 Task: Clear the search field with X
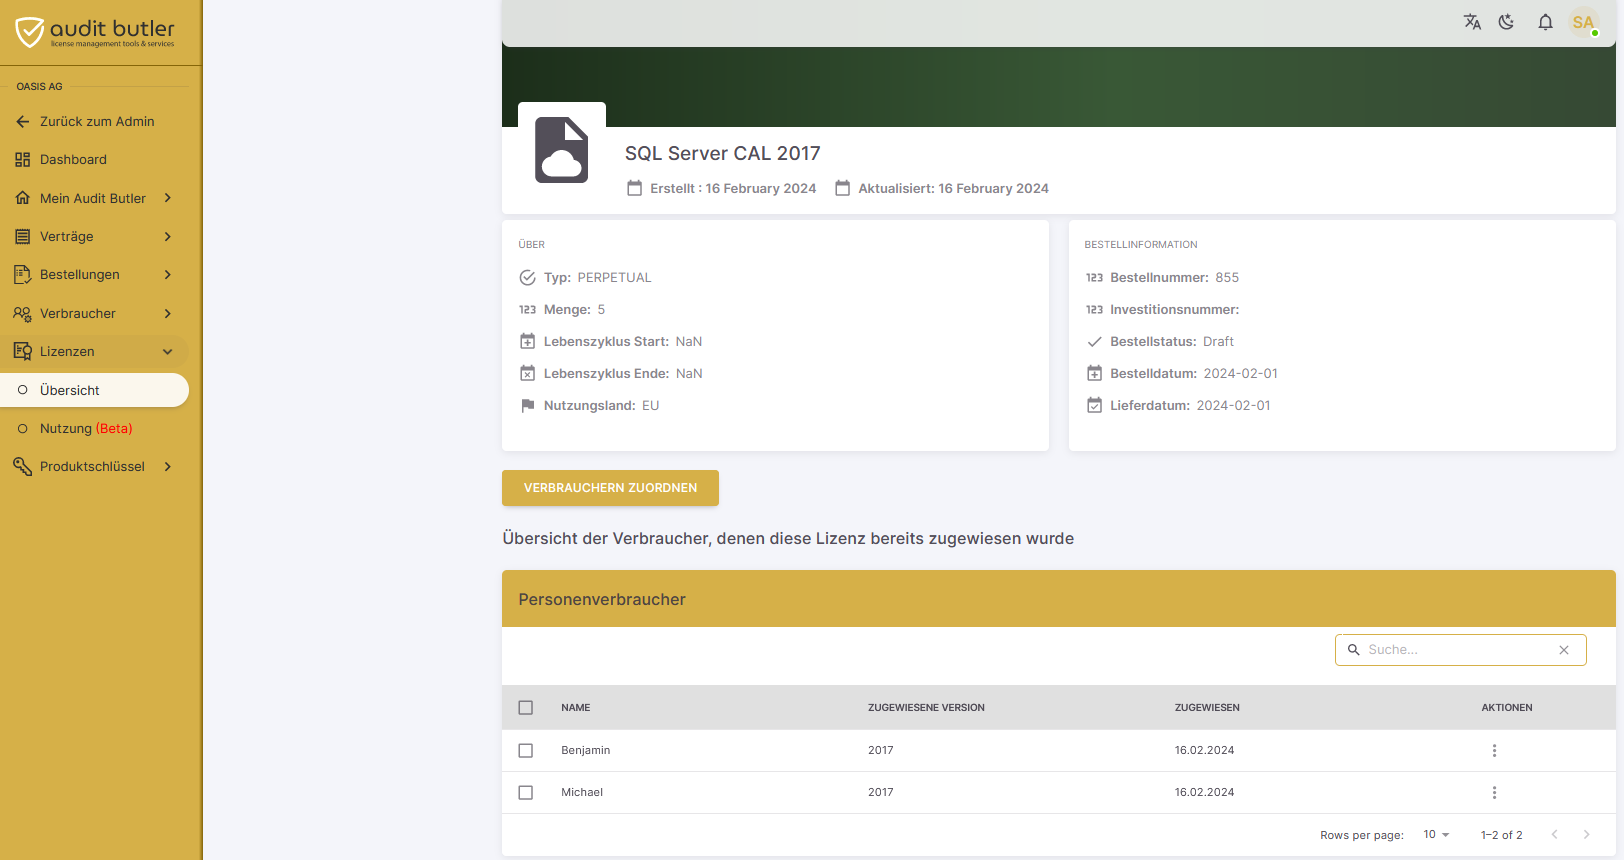pos(1564,650)
